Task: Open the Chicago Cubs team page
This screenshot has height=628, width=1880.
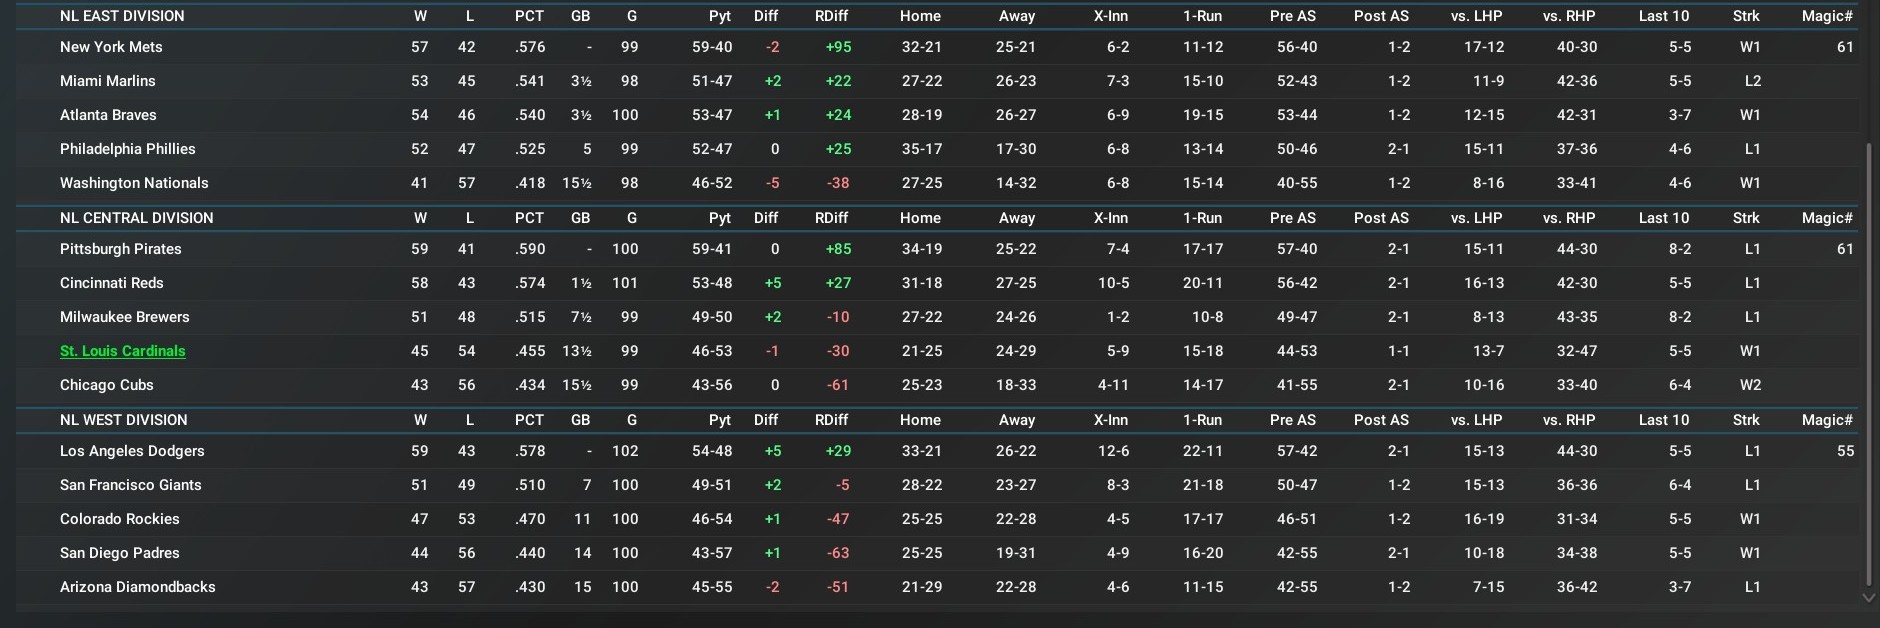Action: [x=106, y=385]
